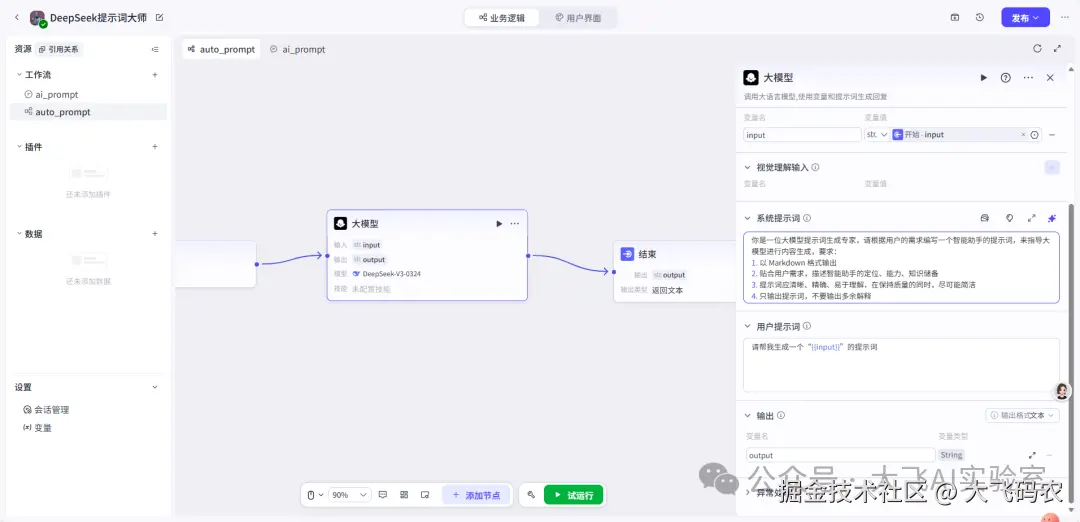Open the str type dropdown for input

[x=877, y=135]
